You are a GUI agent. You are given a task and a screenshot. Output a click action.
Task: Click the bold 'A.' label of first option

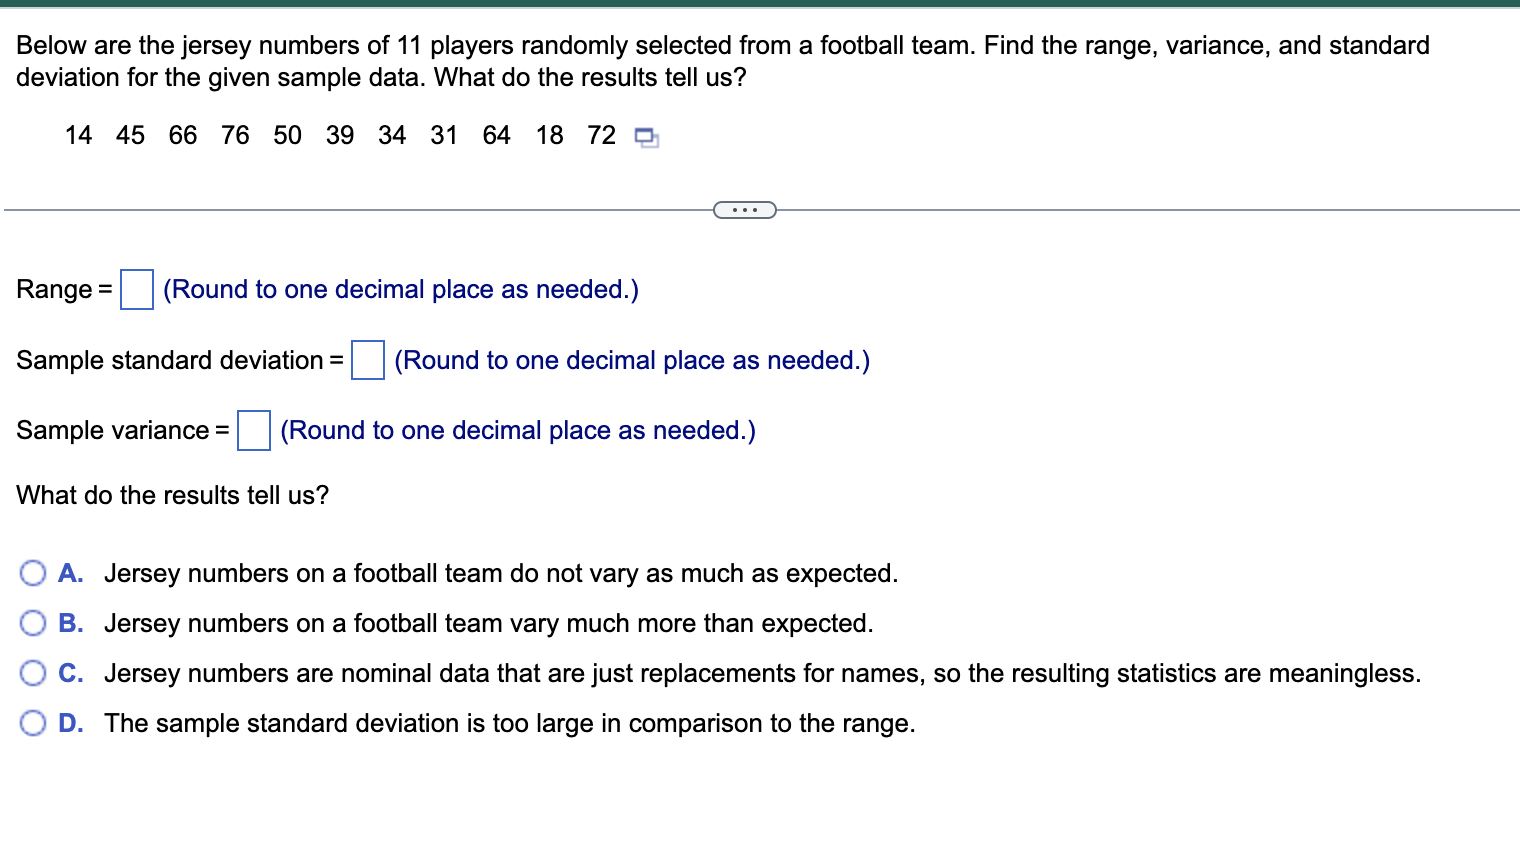(x=70, y=572)
